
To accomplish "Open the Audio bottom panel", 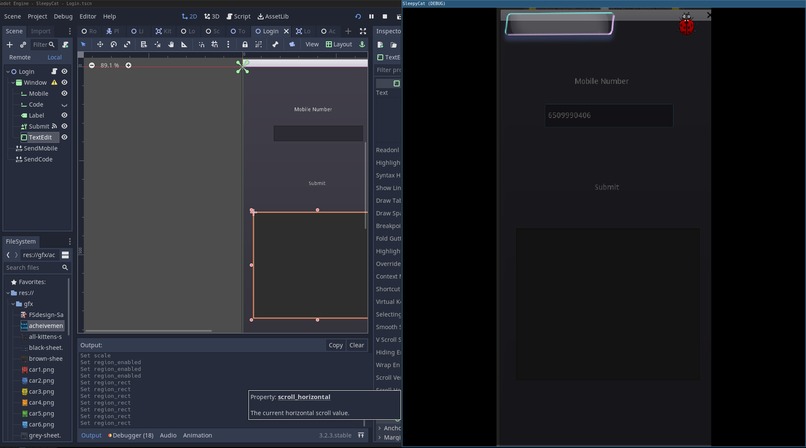I will click(168, 435).
